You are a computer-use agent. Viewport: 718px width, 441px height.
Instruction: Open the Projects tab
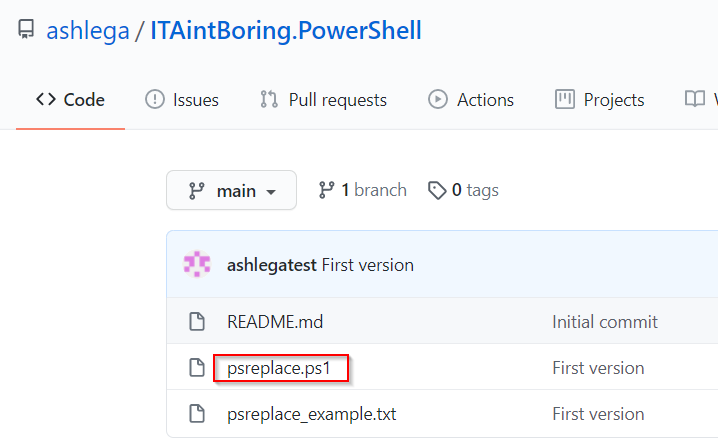[x=599, y=100]
